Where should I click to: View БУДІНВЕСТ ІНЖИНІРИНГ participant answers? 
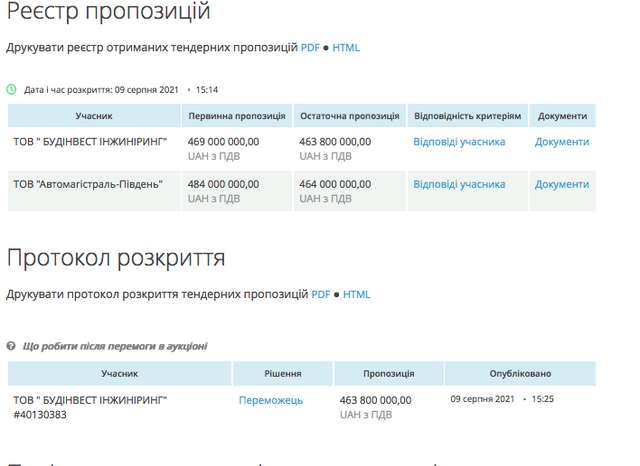(x=459, y=142)
